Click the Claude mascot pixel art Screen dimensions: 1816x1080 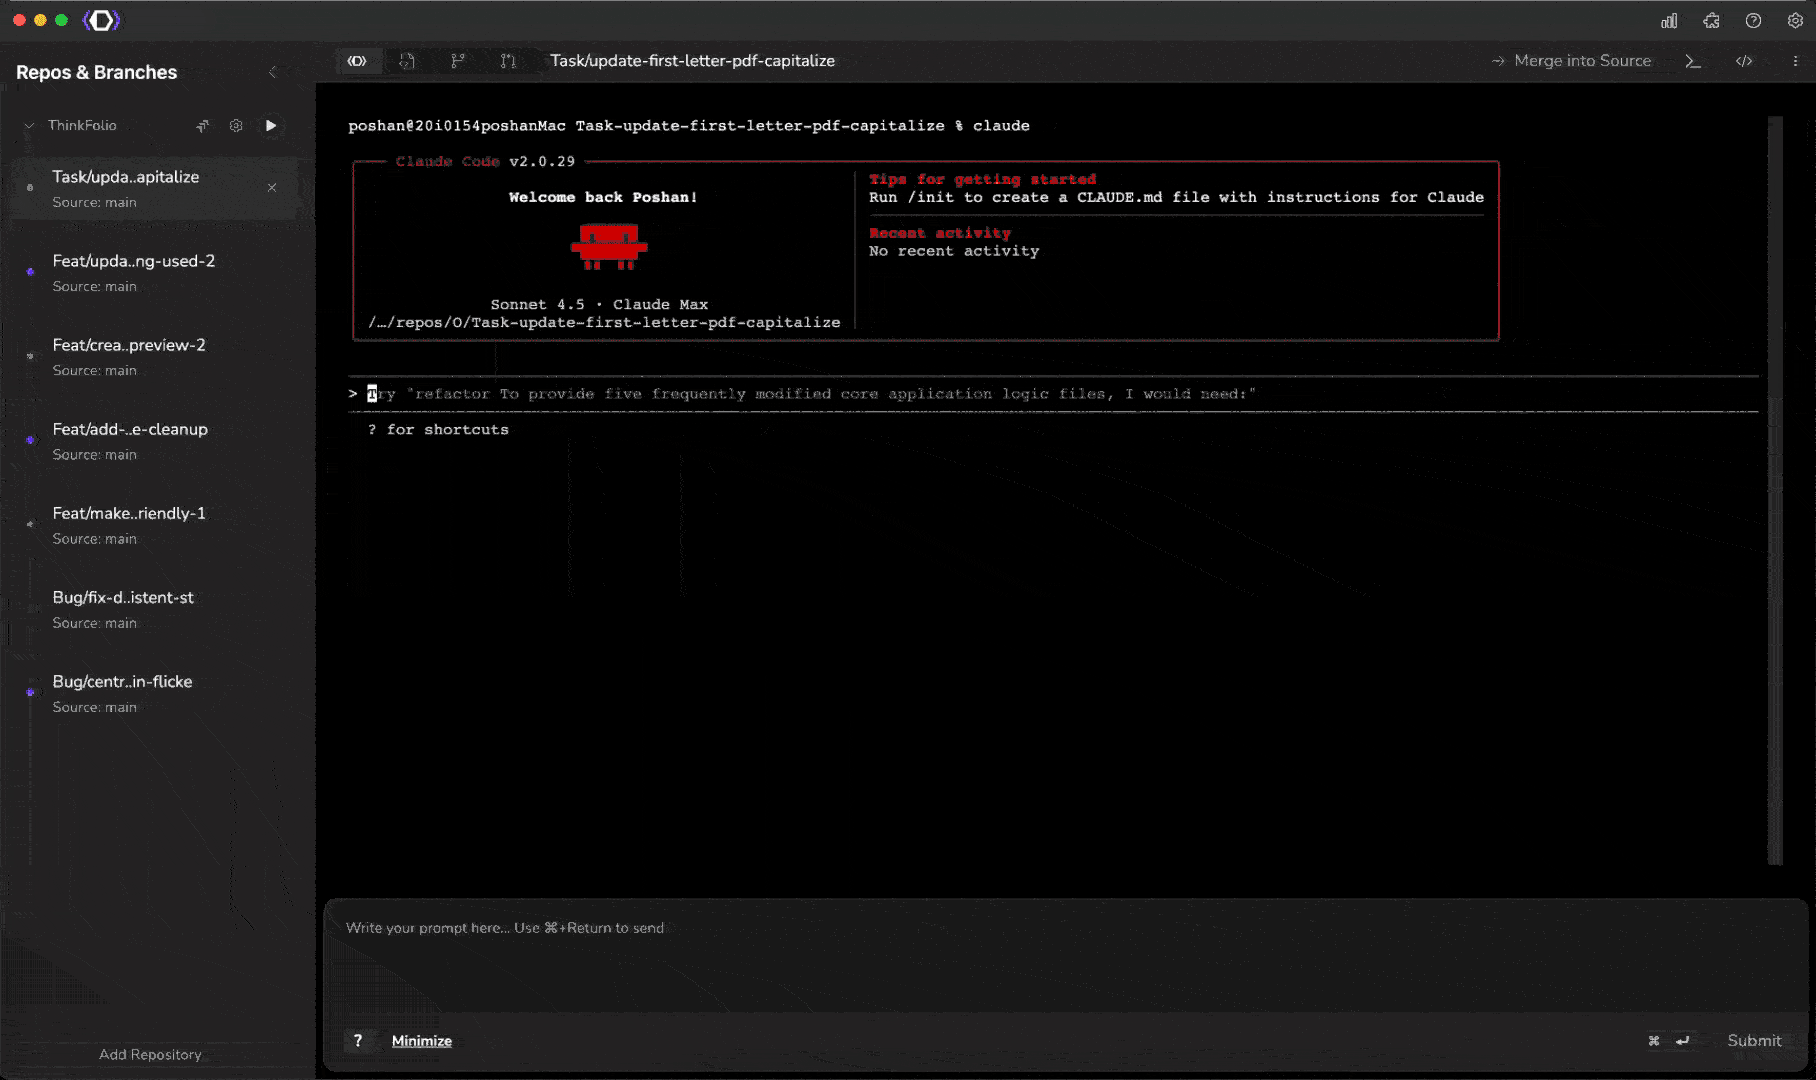tap(609, 247)
